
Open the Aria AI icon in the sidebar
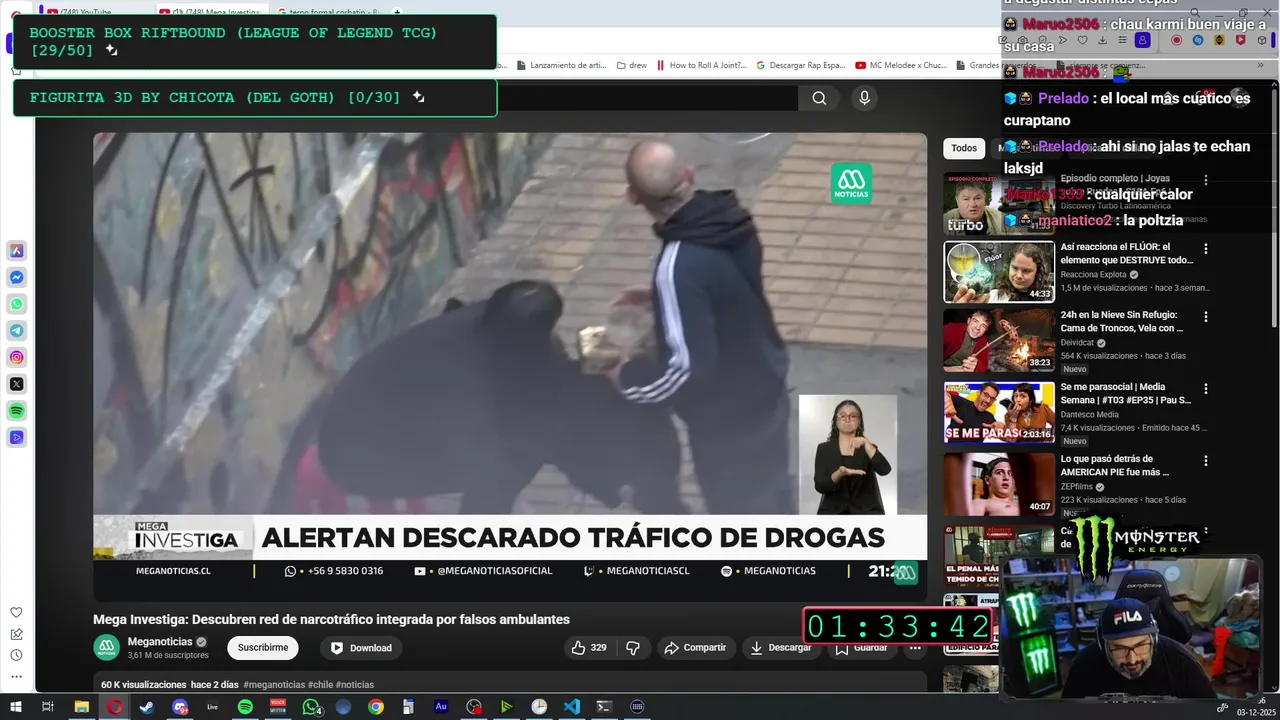[x=17, y=250]
